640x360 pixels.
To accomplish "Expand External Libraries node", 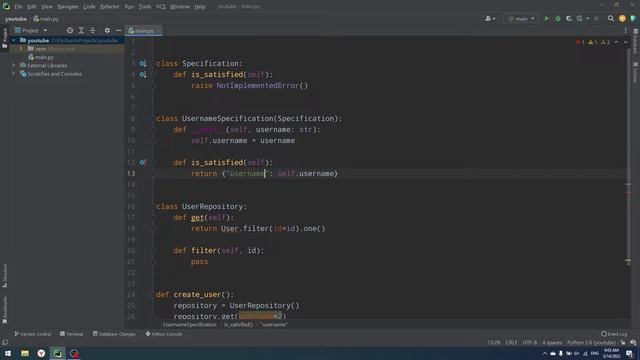I will point(13,65).
